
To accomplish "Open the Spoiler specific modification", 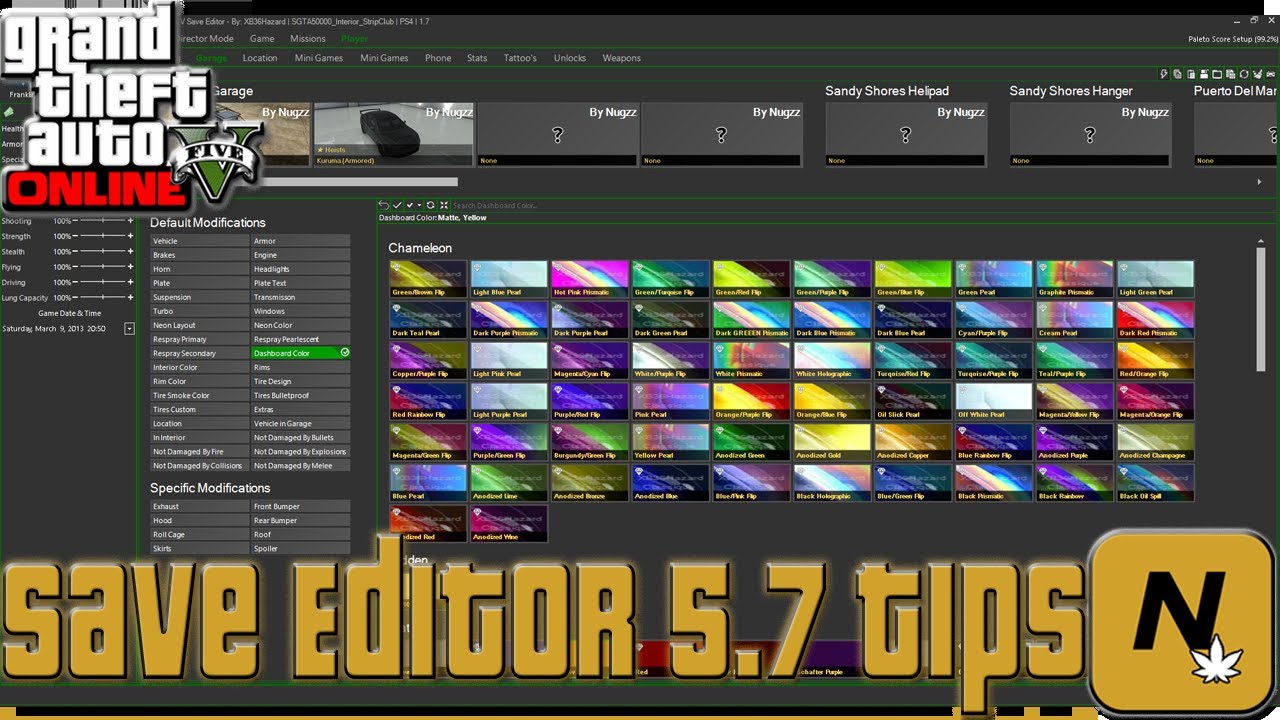I will pos(301,548).
